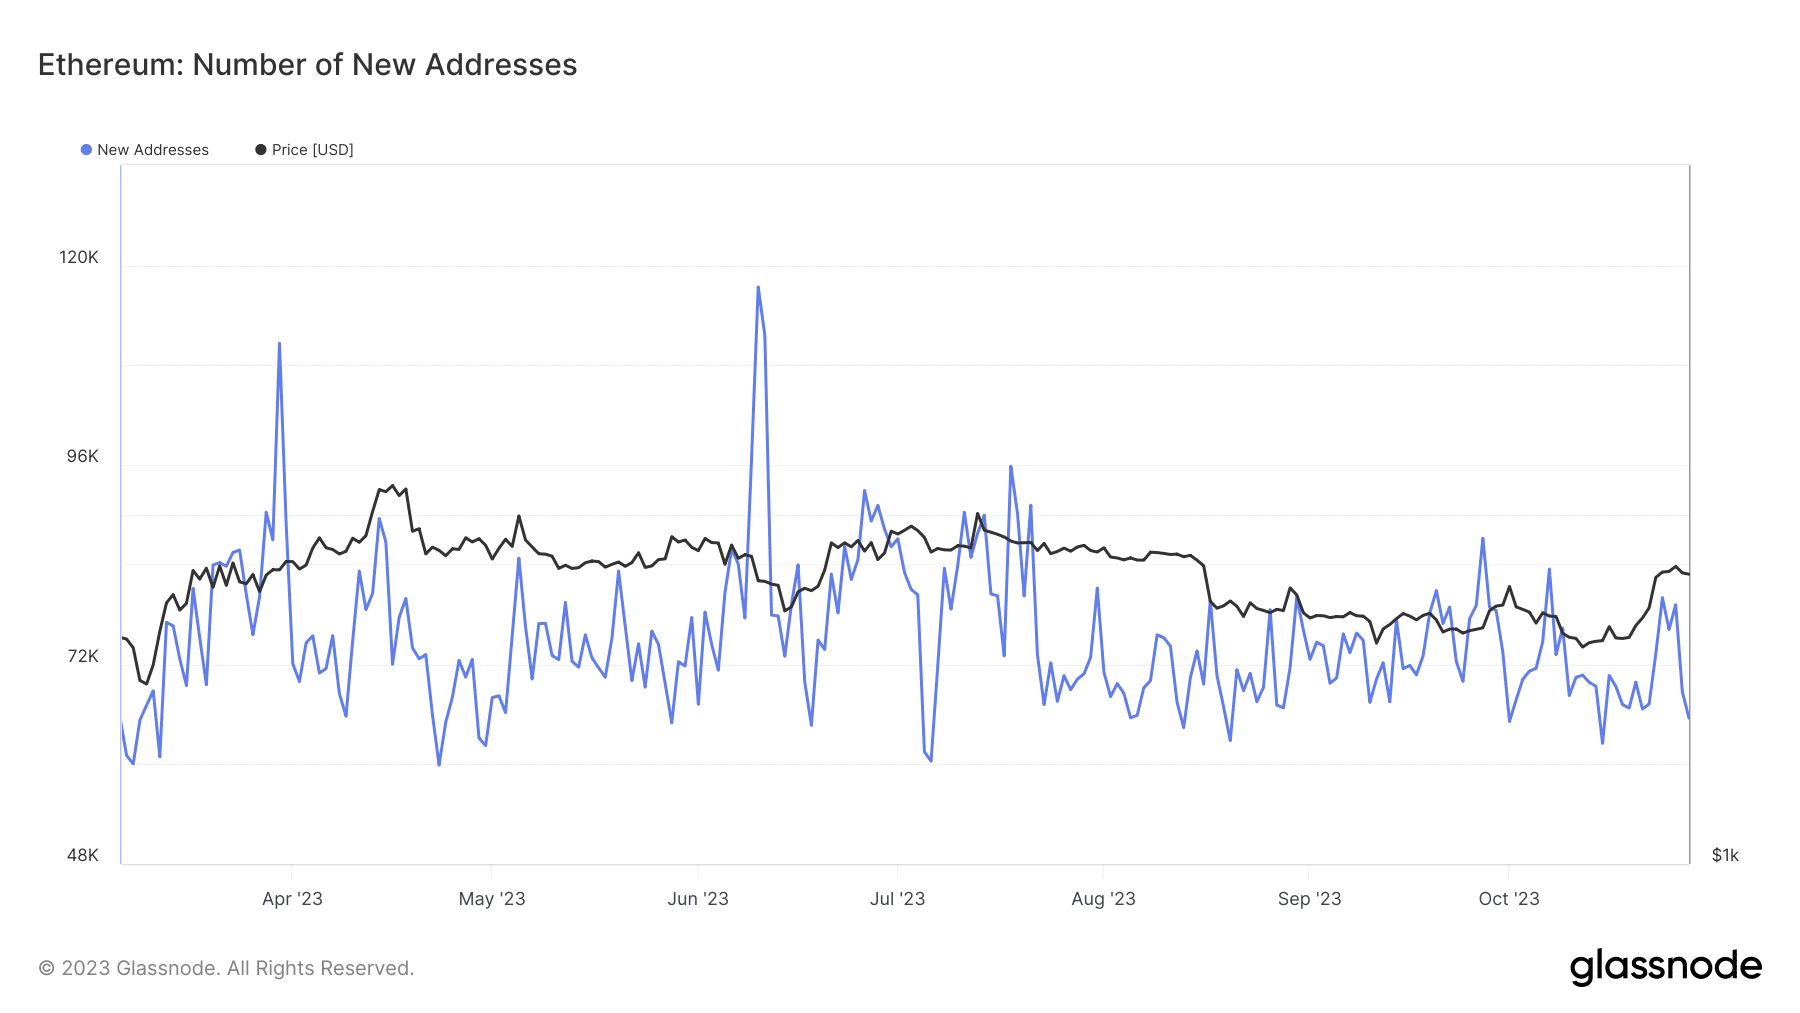The height and width of the screenshot is (1013, 1800).
Task: Click the chart title Ethereum: Number of New Addresses
Action: [307, 65]
